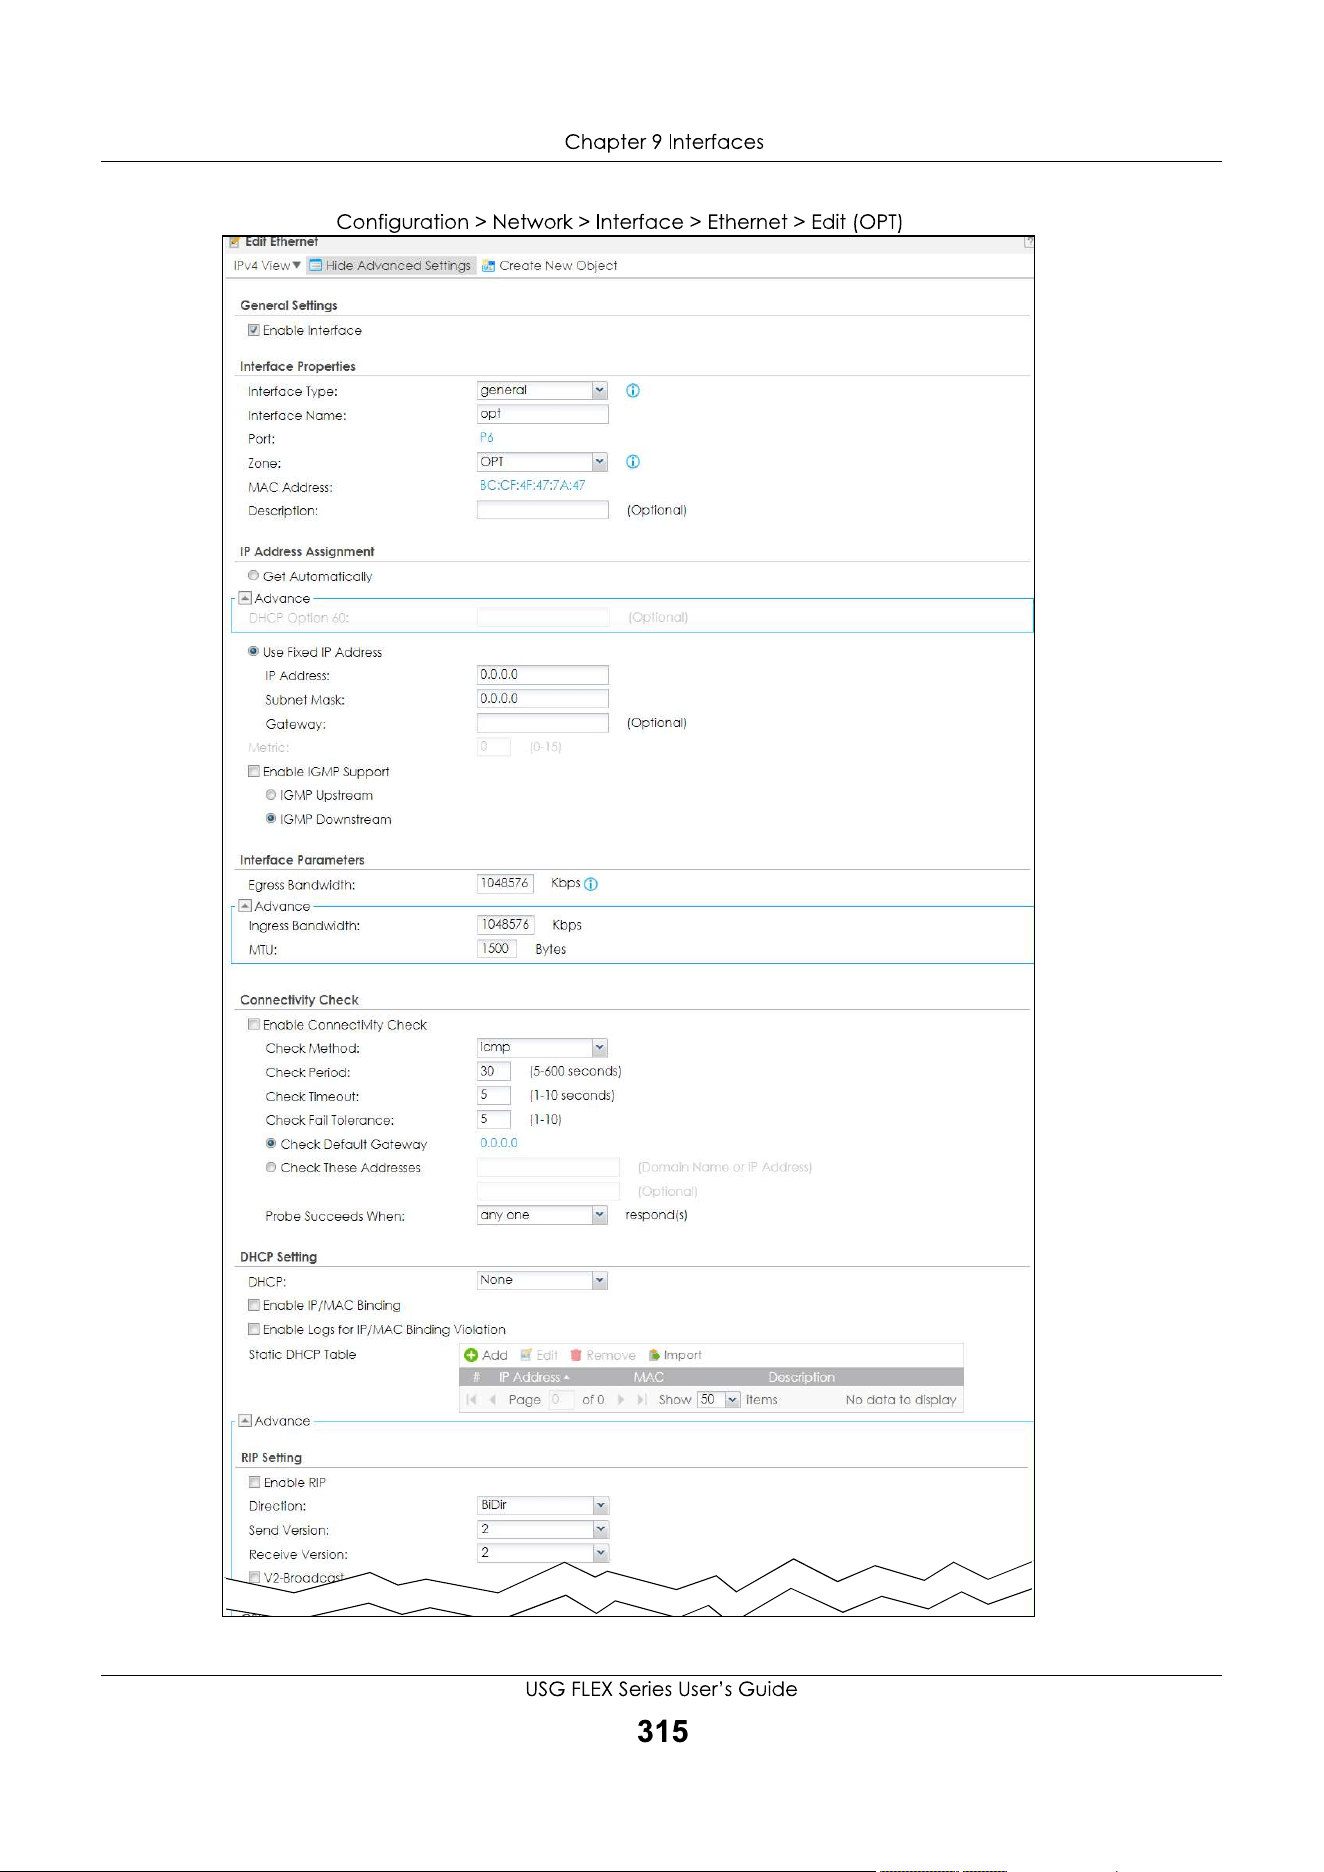Viewport: 1324px width, 1872px height.
Task: Click the Check Fail Tolerance input field
Action: click(494, 1120)
